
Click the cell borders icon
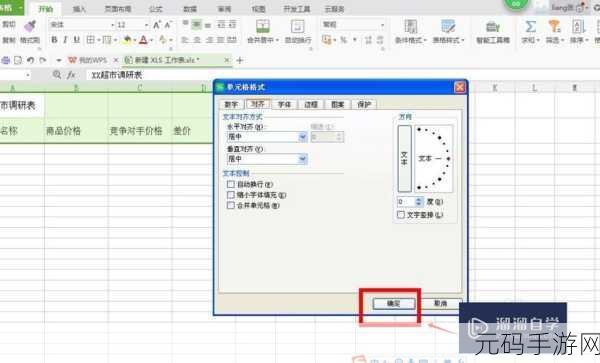[x=90, y=39]
